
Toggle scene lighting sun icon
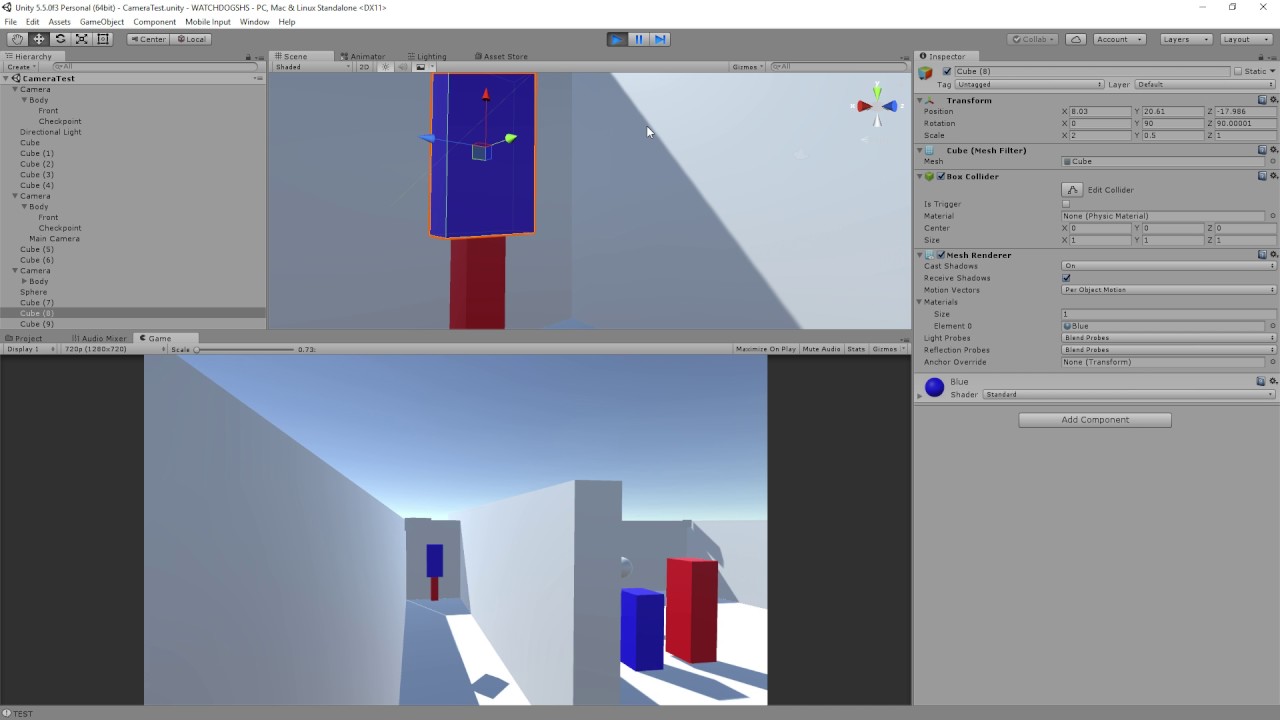[x=385, y=67]
